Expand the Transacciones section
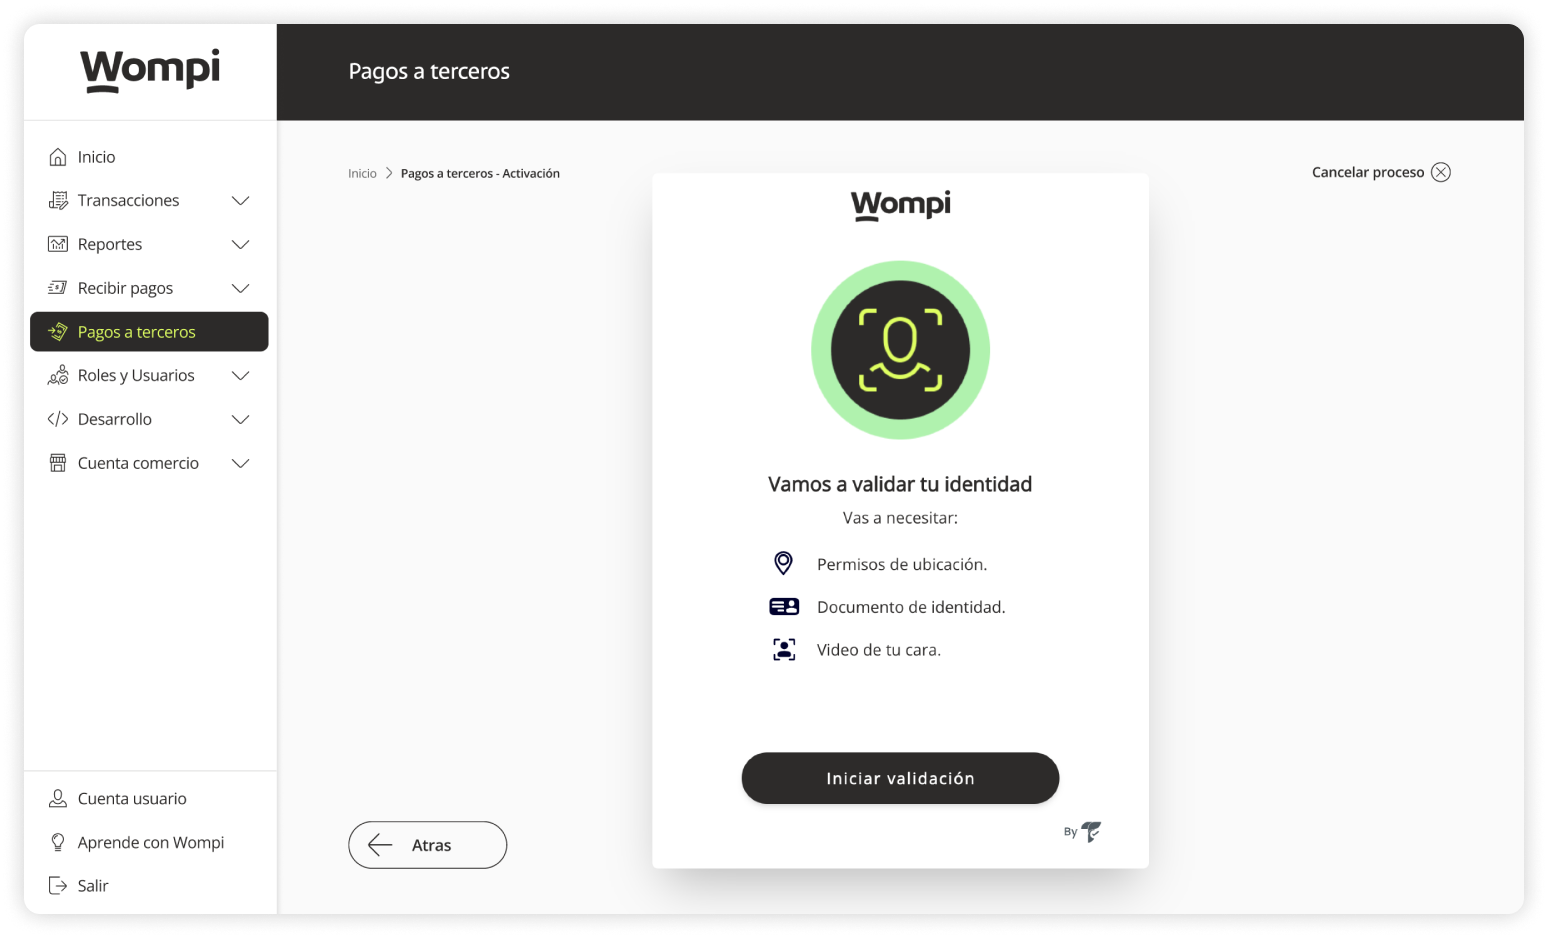The height and width of the screenshot is (938, 1548). (x=240, y=200)
